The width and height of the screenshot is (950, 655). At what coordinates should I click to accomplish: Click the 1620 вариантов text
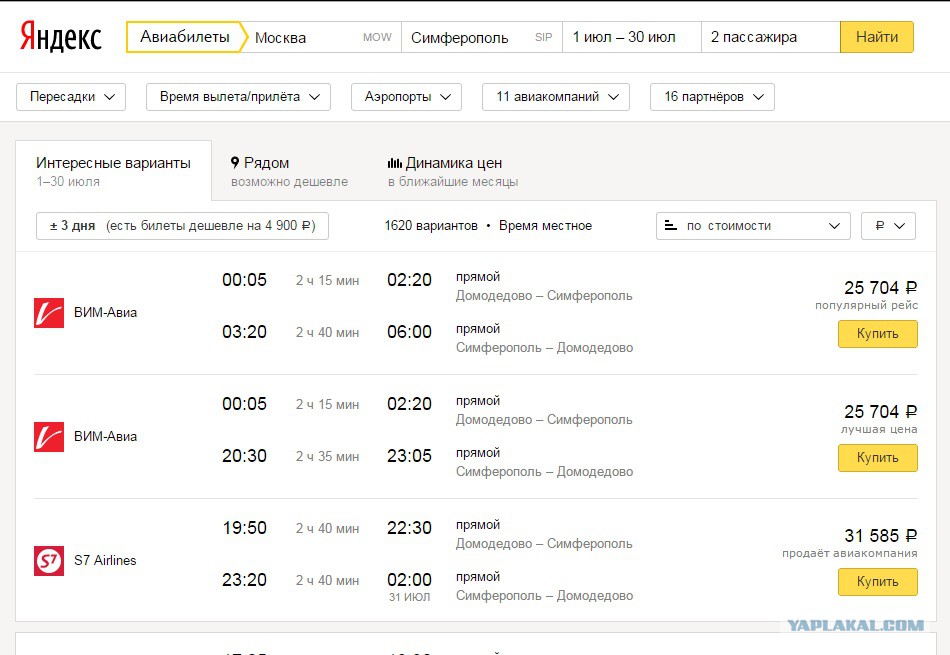431,226
